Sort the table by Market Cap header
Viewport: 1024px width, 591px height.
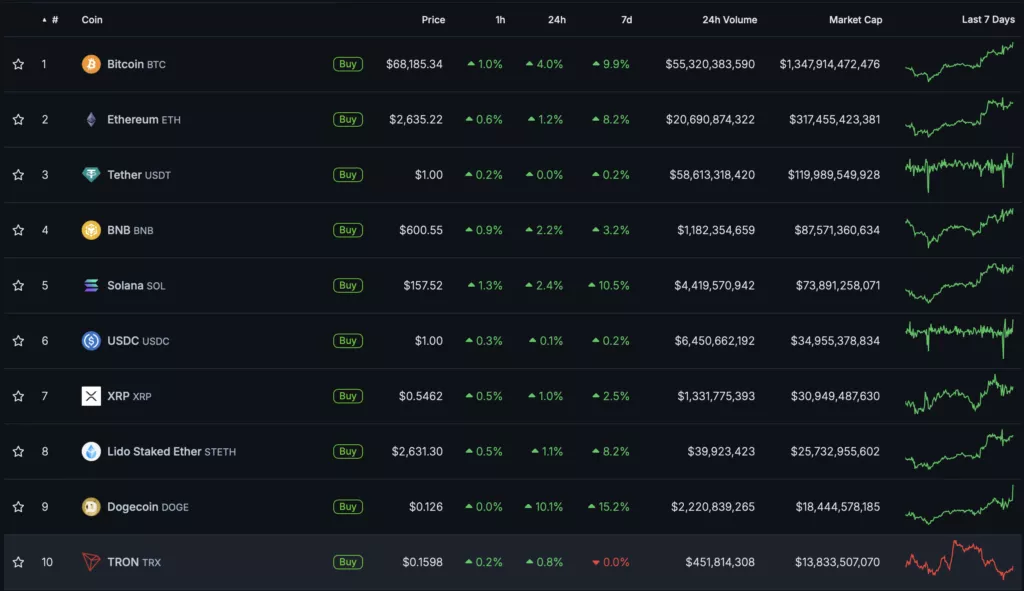[855, 20]
